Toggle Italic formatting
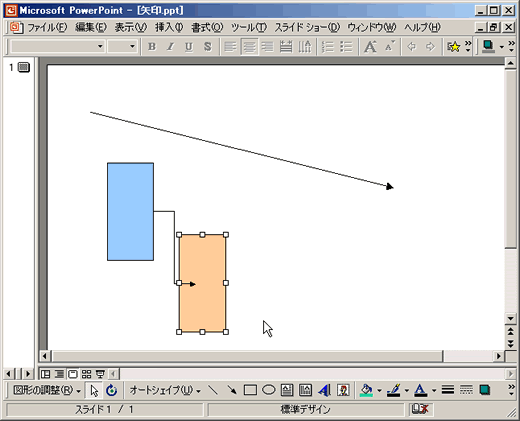 pyautogui.click(x=170, y=47)
